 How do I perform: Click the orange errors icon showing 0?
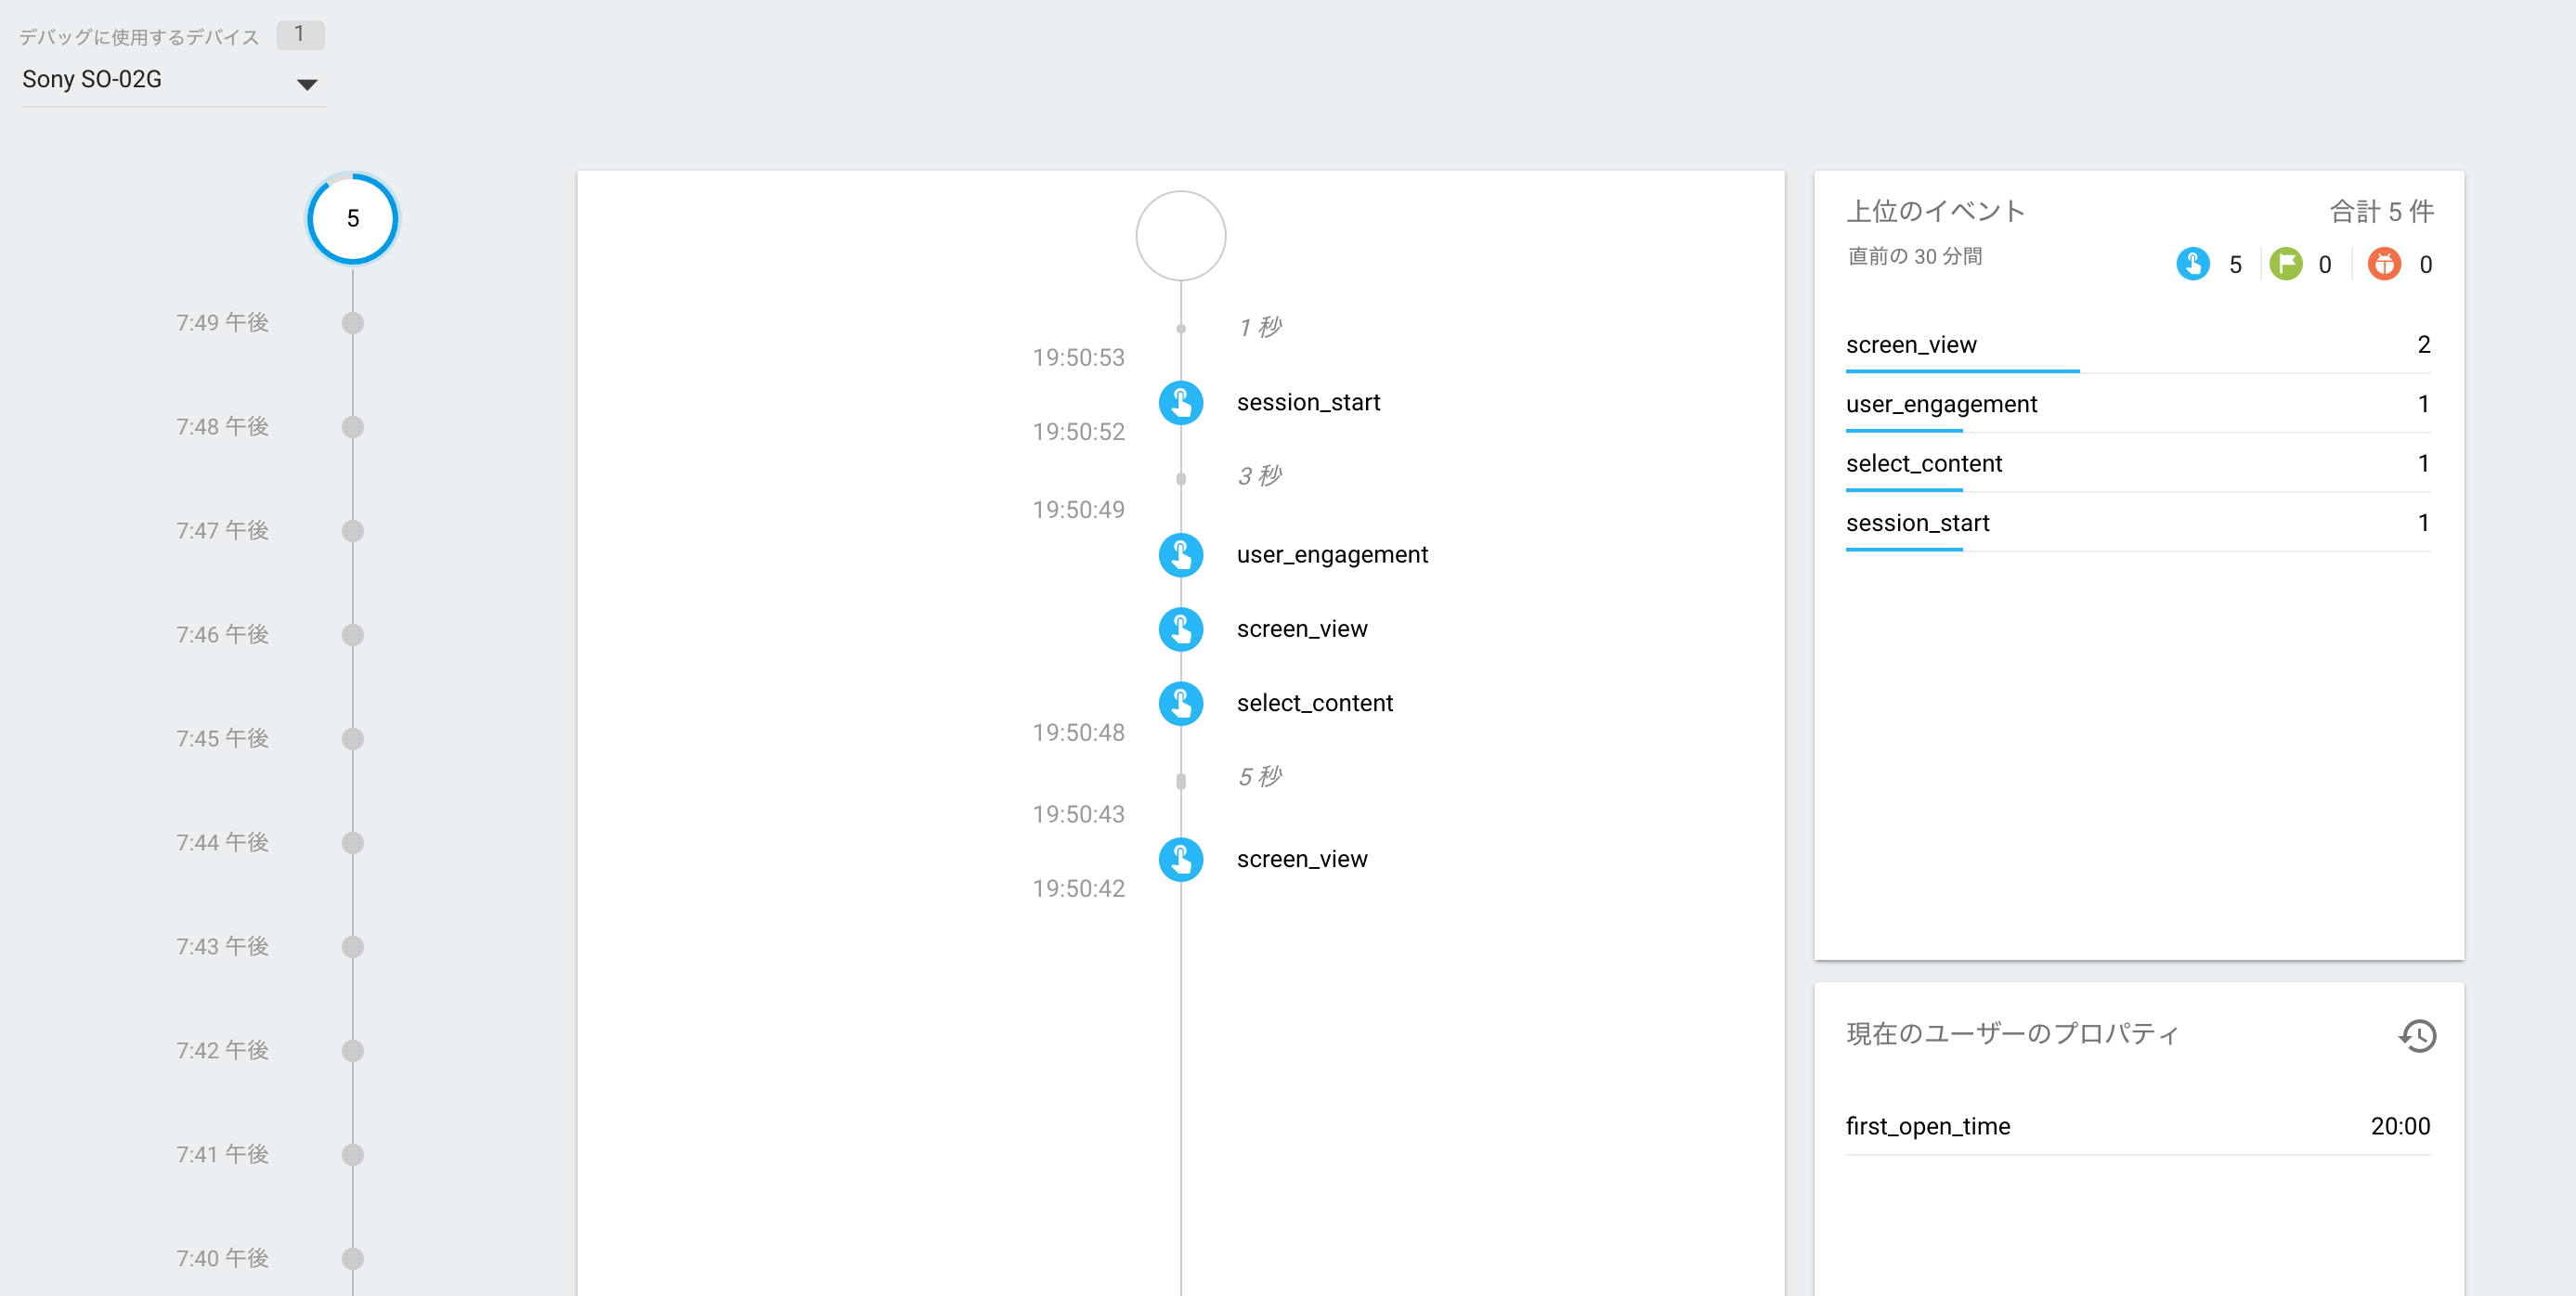coord(2388,264)
